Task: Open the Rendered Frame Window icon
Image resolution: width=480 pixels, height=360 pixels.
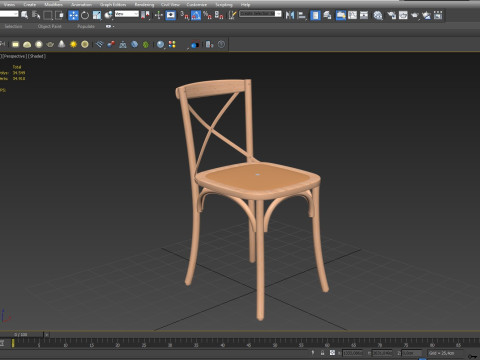Action: 403,15
